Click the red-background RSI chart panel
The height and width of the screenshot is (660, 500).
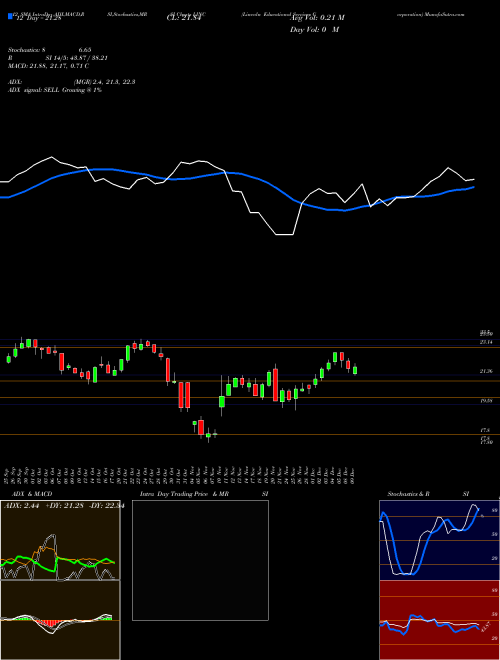point(439,620)
